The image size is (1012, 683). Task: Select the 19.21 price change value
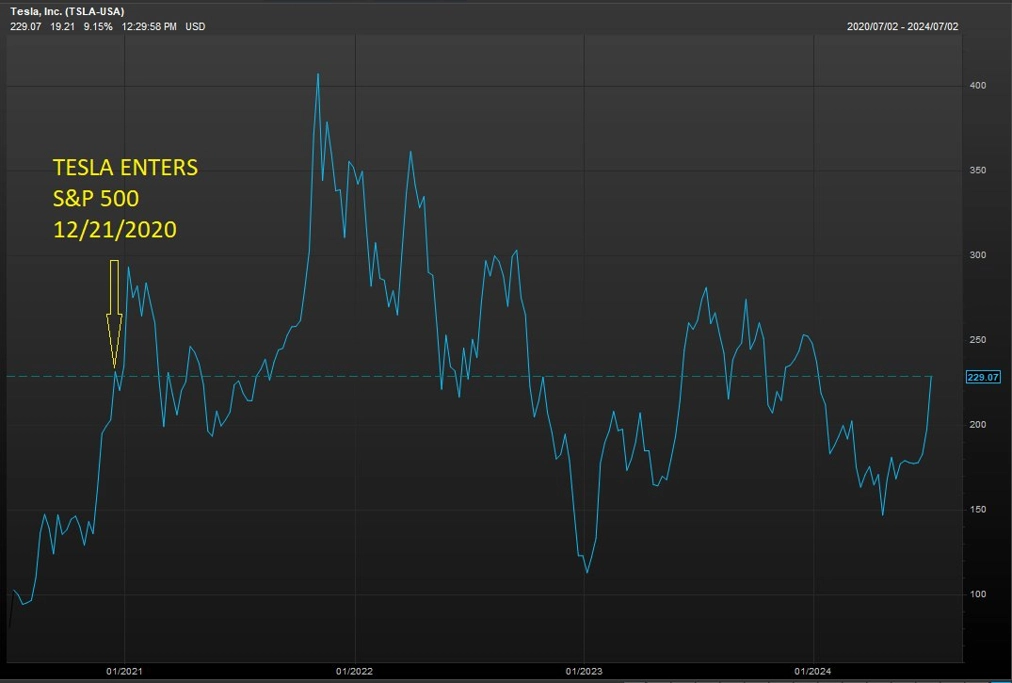pos(63,26)
